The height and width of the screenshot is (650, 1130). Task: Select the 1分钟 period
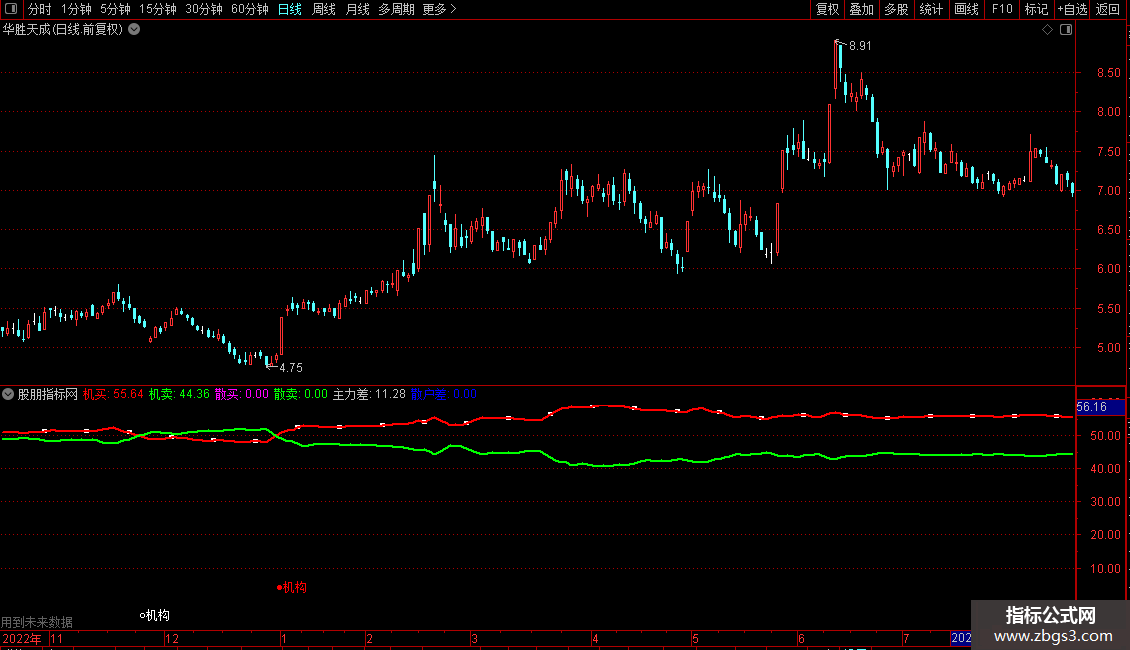point(76,9)
